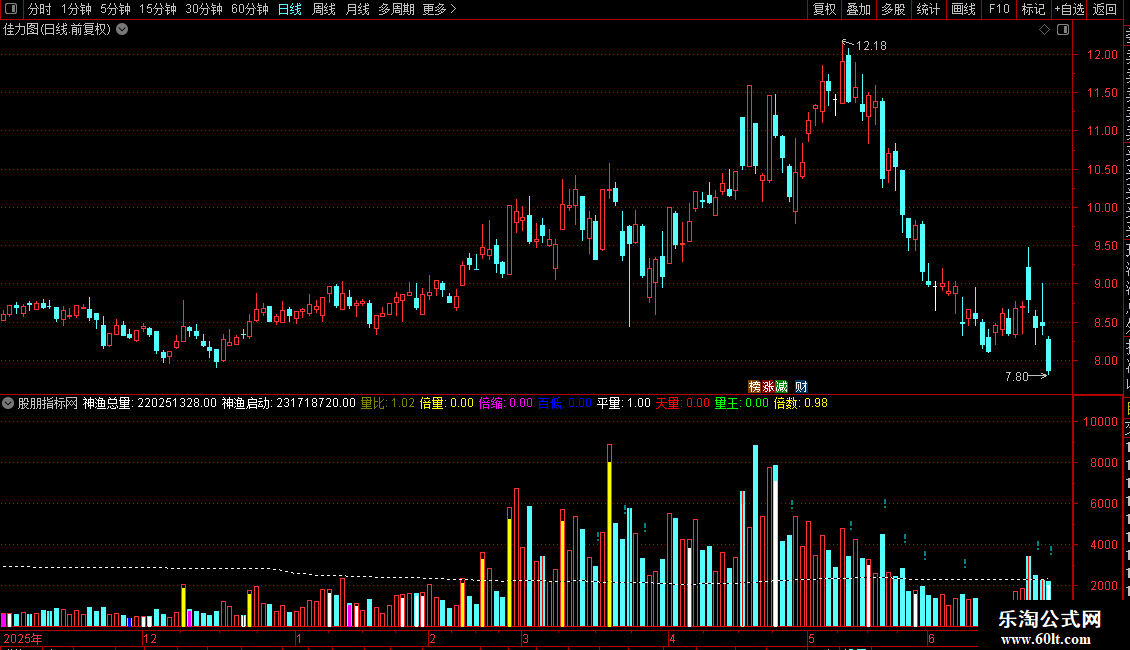Click the 百低: 0.00 label
The height and width of the screenshot is (650, 1130).
(x=565, y=404)
